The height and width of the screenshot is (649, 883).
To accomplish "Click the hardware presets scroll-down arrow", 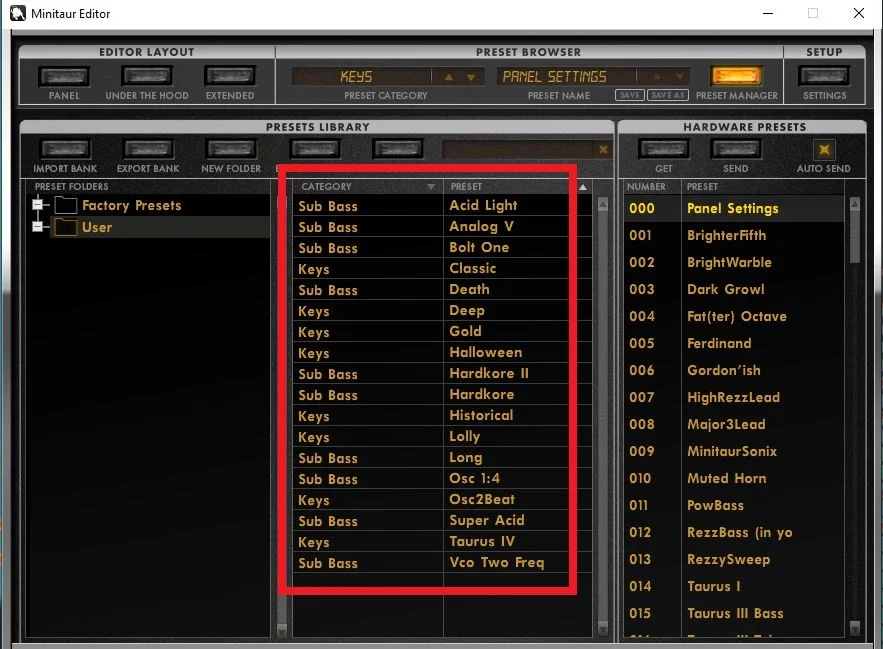I will (x=855, y=628).
